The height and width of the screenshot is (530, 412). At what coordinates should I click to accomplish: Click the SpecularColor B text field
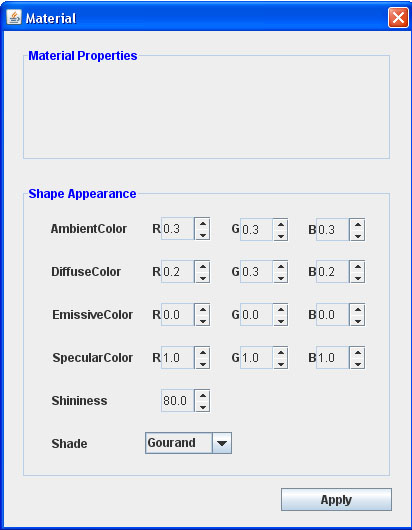pos(333,358)
